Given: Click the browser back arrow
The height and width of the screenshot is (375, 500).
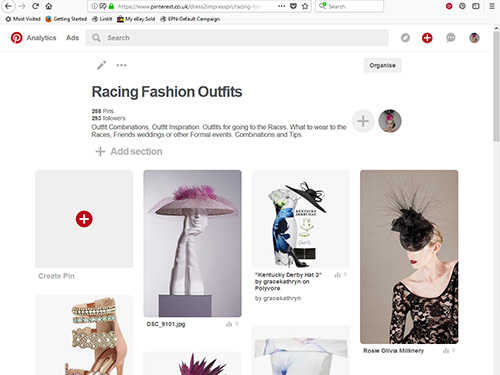Looking at the screenshot, I should click(8, 6).
